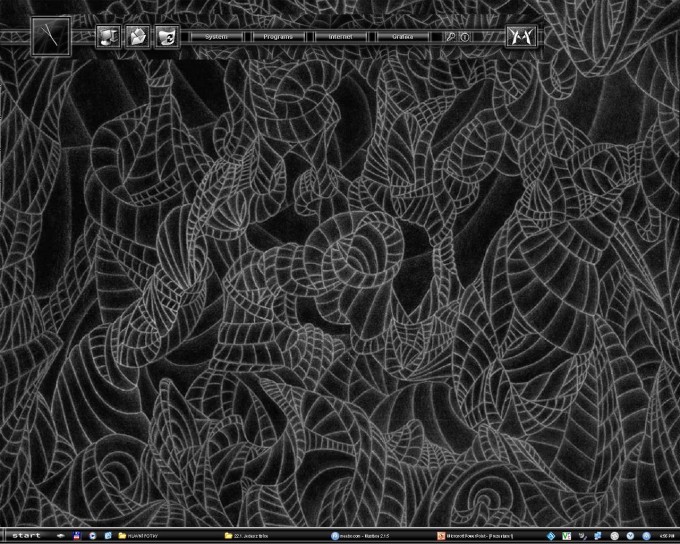Switch to the '22.f' folder taskbar window
The width and height of the screenshot is (680, 544).
275,536
